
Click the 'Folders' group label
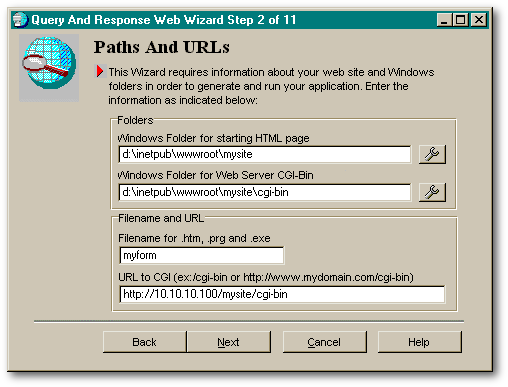(x=135, y=120)
